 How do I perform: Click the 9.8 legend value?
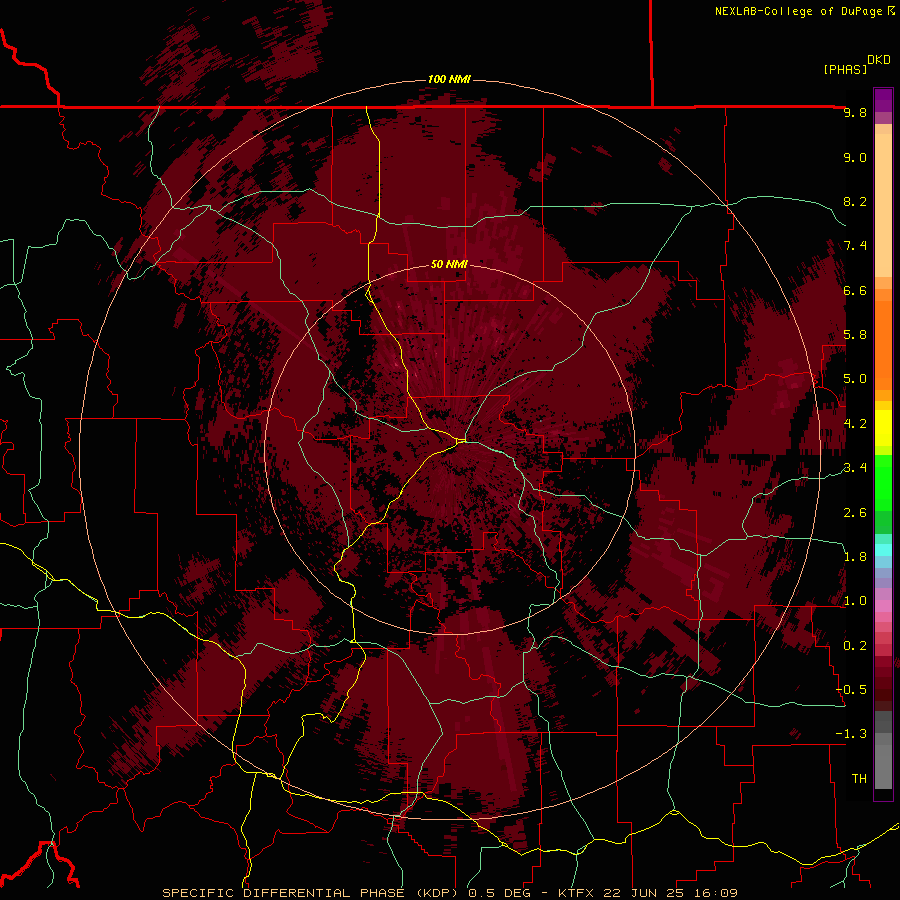click(855, 112)
